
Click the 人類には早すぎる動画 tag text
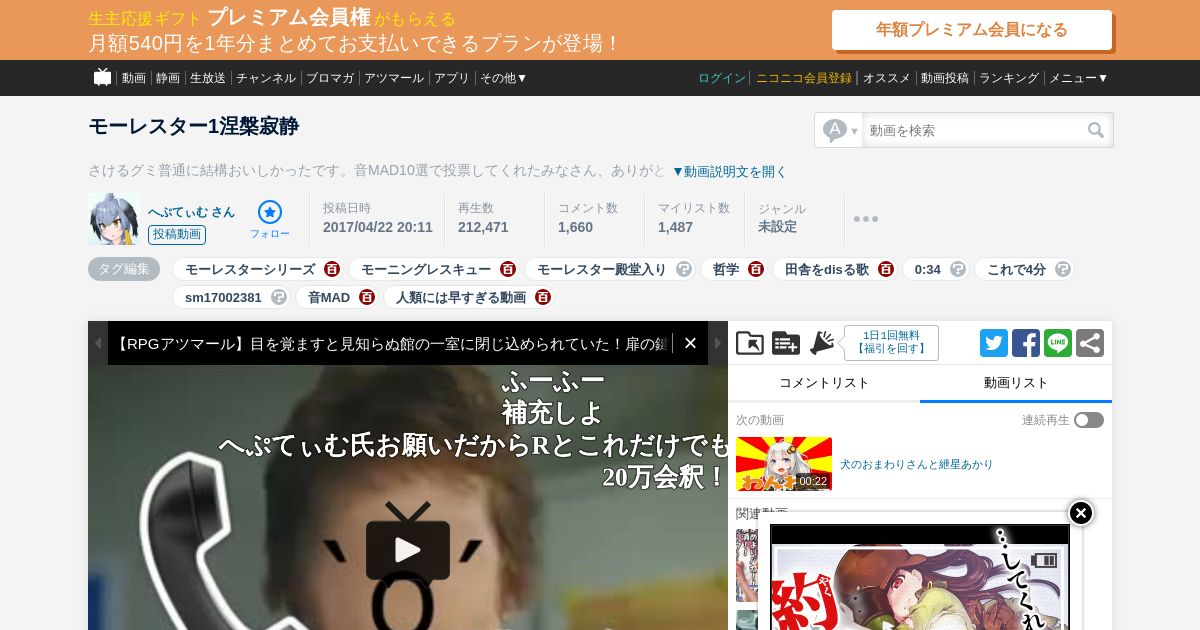point(461,297)
